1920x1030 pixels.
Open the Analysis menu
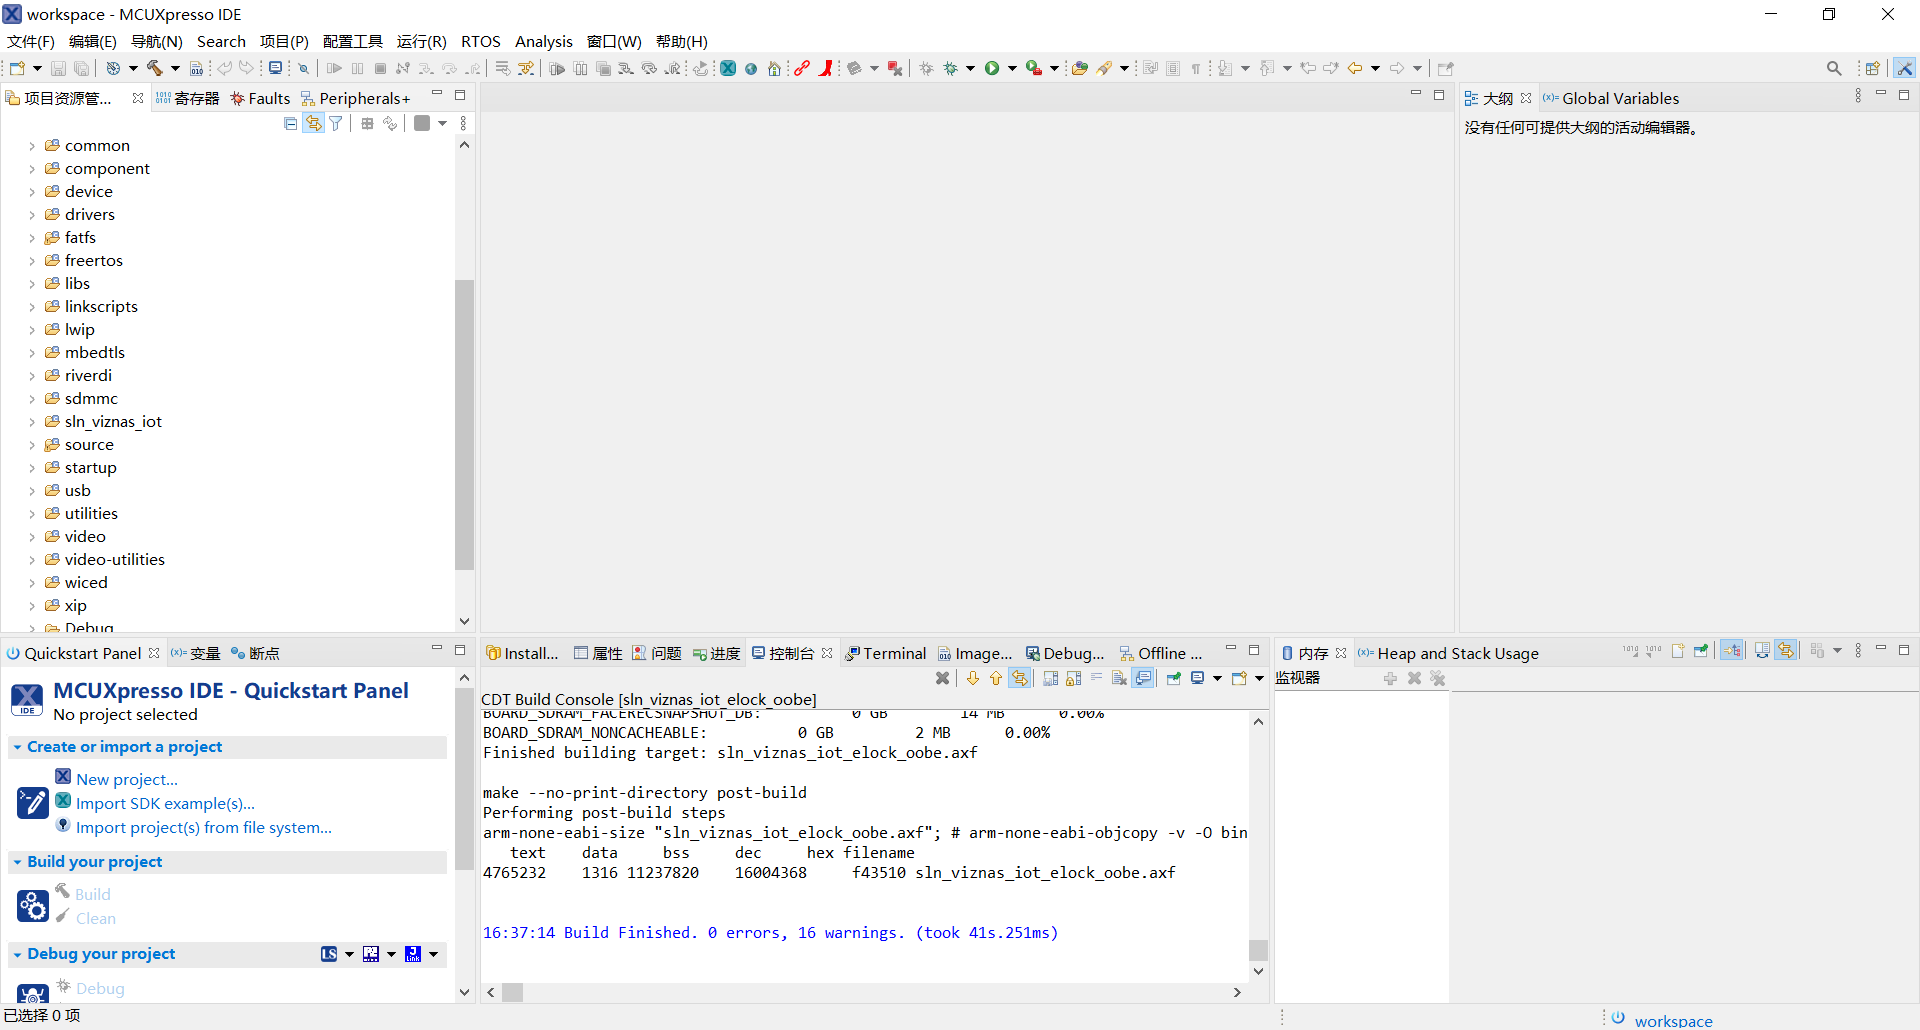pos(544,41)
